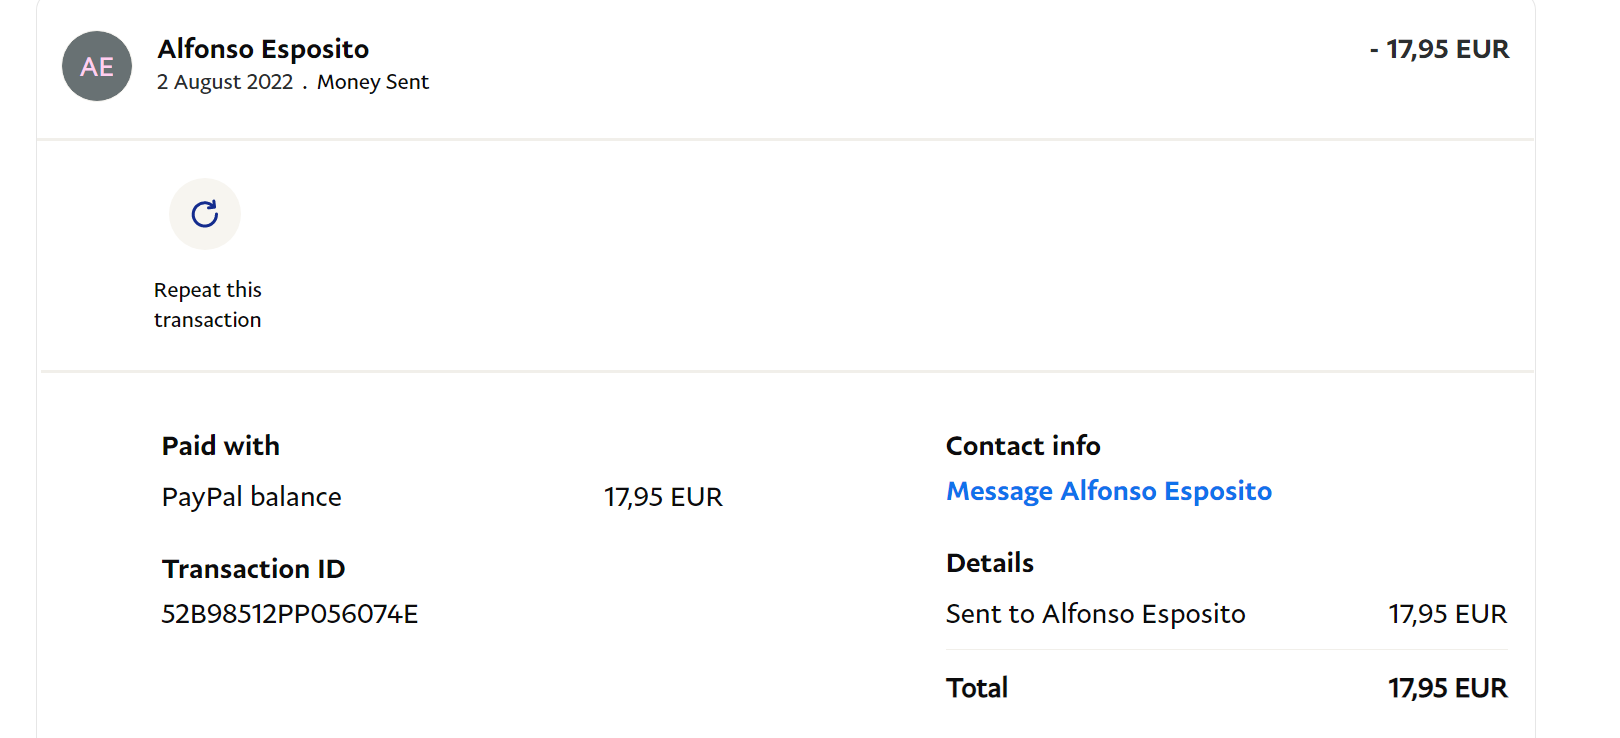Click the 17,95 EUR amount beside PayPal balance

point(663,497)
